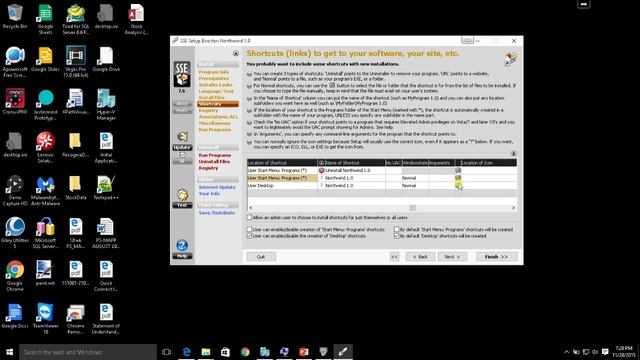Click the Update icon in left sidebar

click(x=182, y=137)
